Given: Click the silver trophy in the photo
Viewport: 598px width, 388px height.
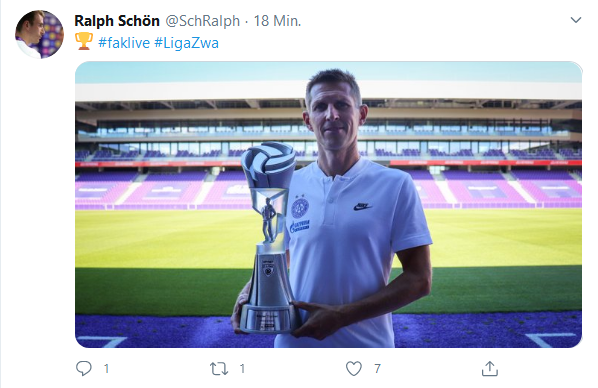Looking at the screenshot, I should tap(268, 237).
